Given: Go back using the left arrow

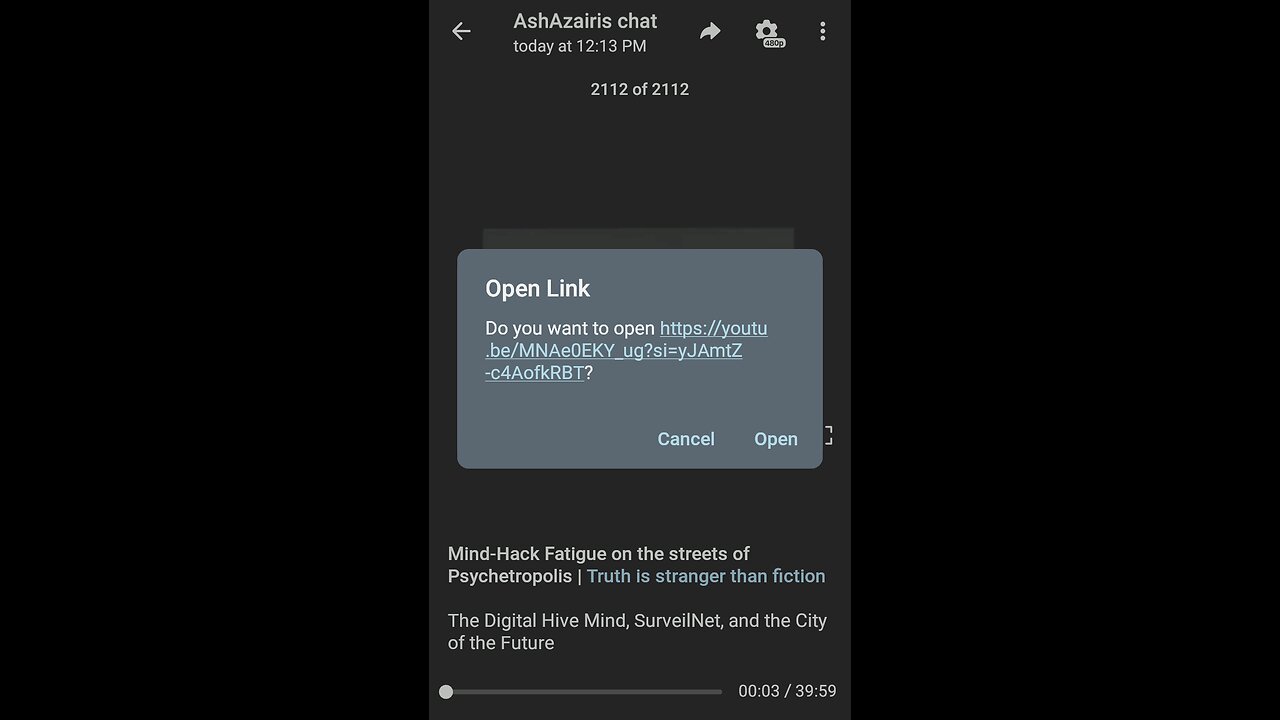Looking at the screenshot, I should coord(461,31).
